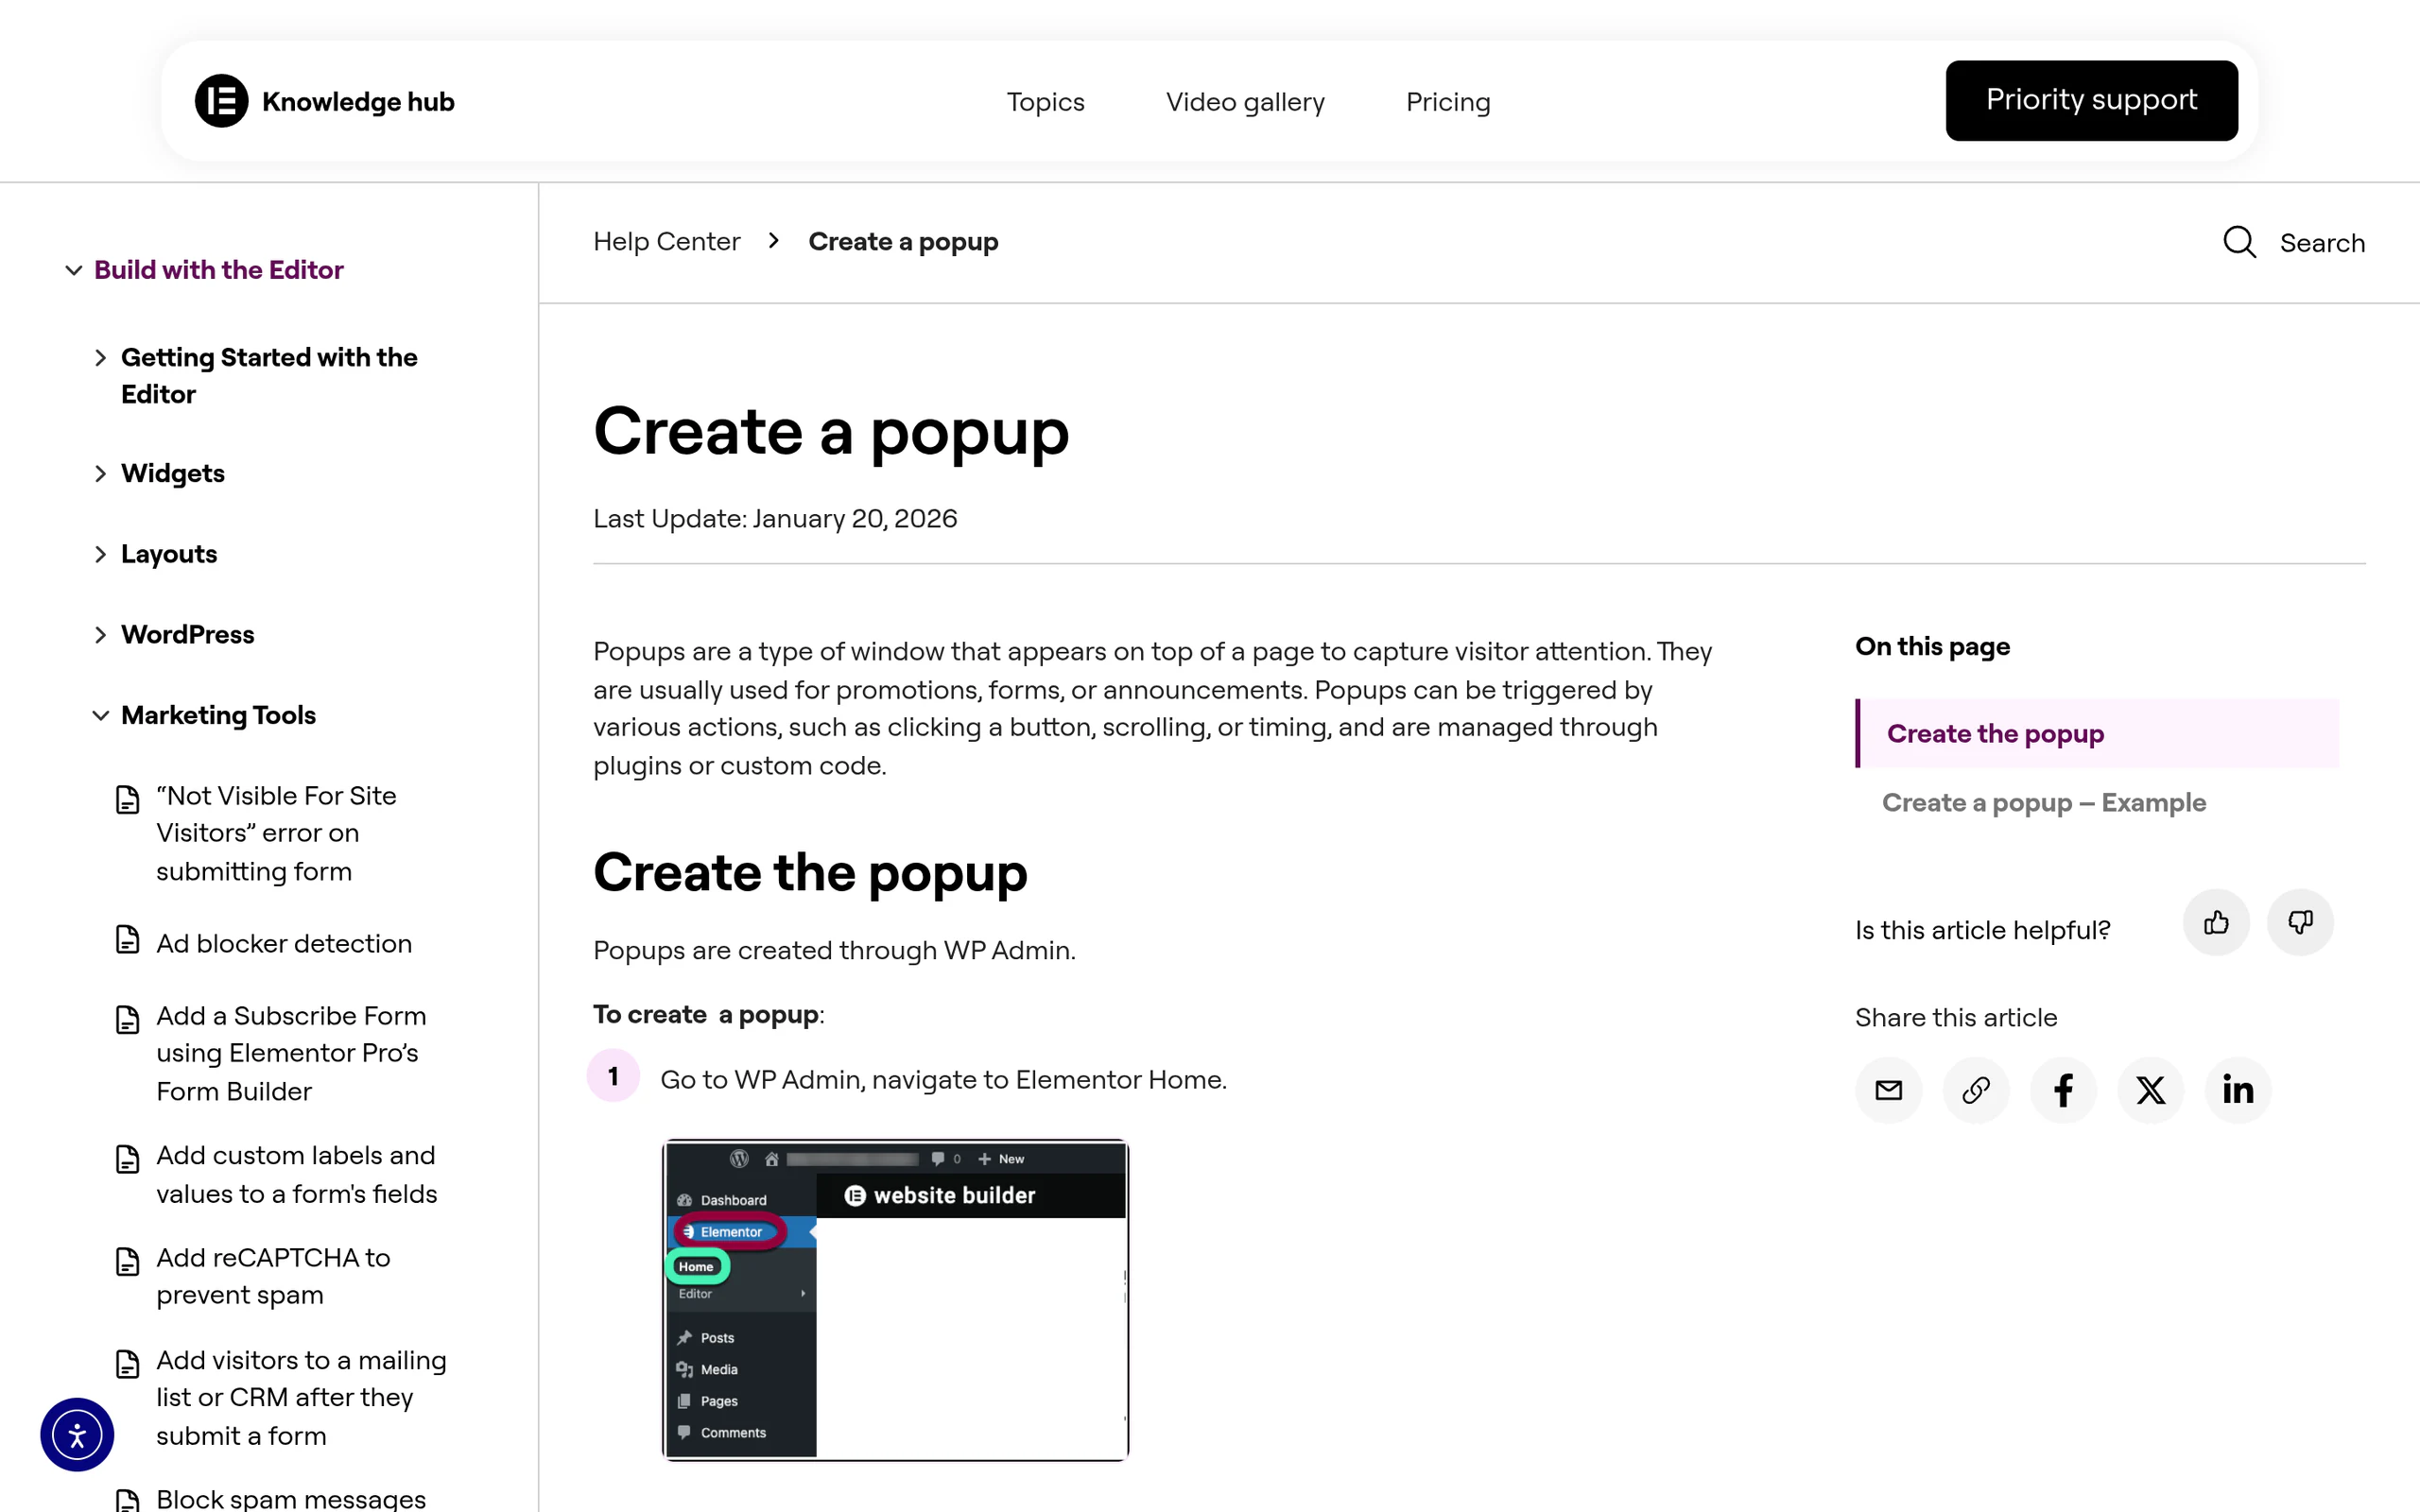Image resolution: width=2420 pixels, height=1512 pixels.
Task: Expand the Layouts section chevron
Action: (x=100, y=555)
